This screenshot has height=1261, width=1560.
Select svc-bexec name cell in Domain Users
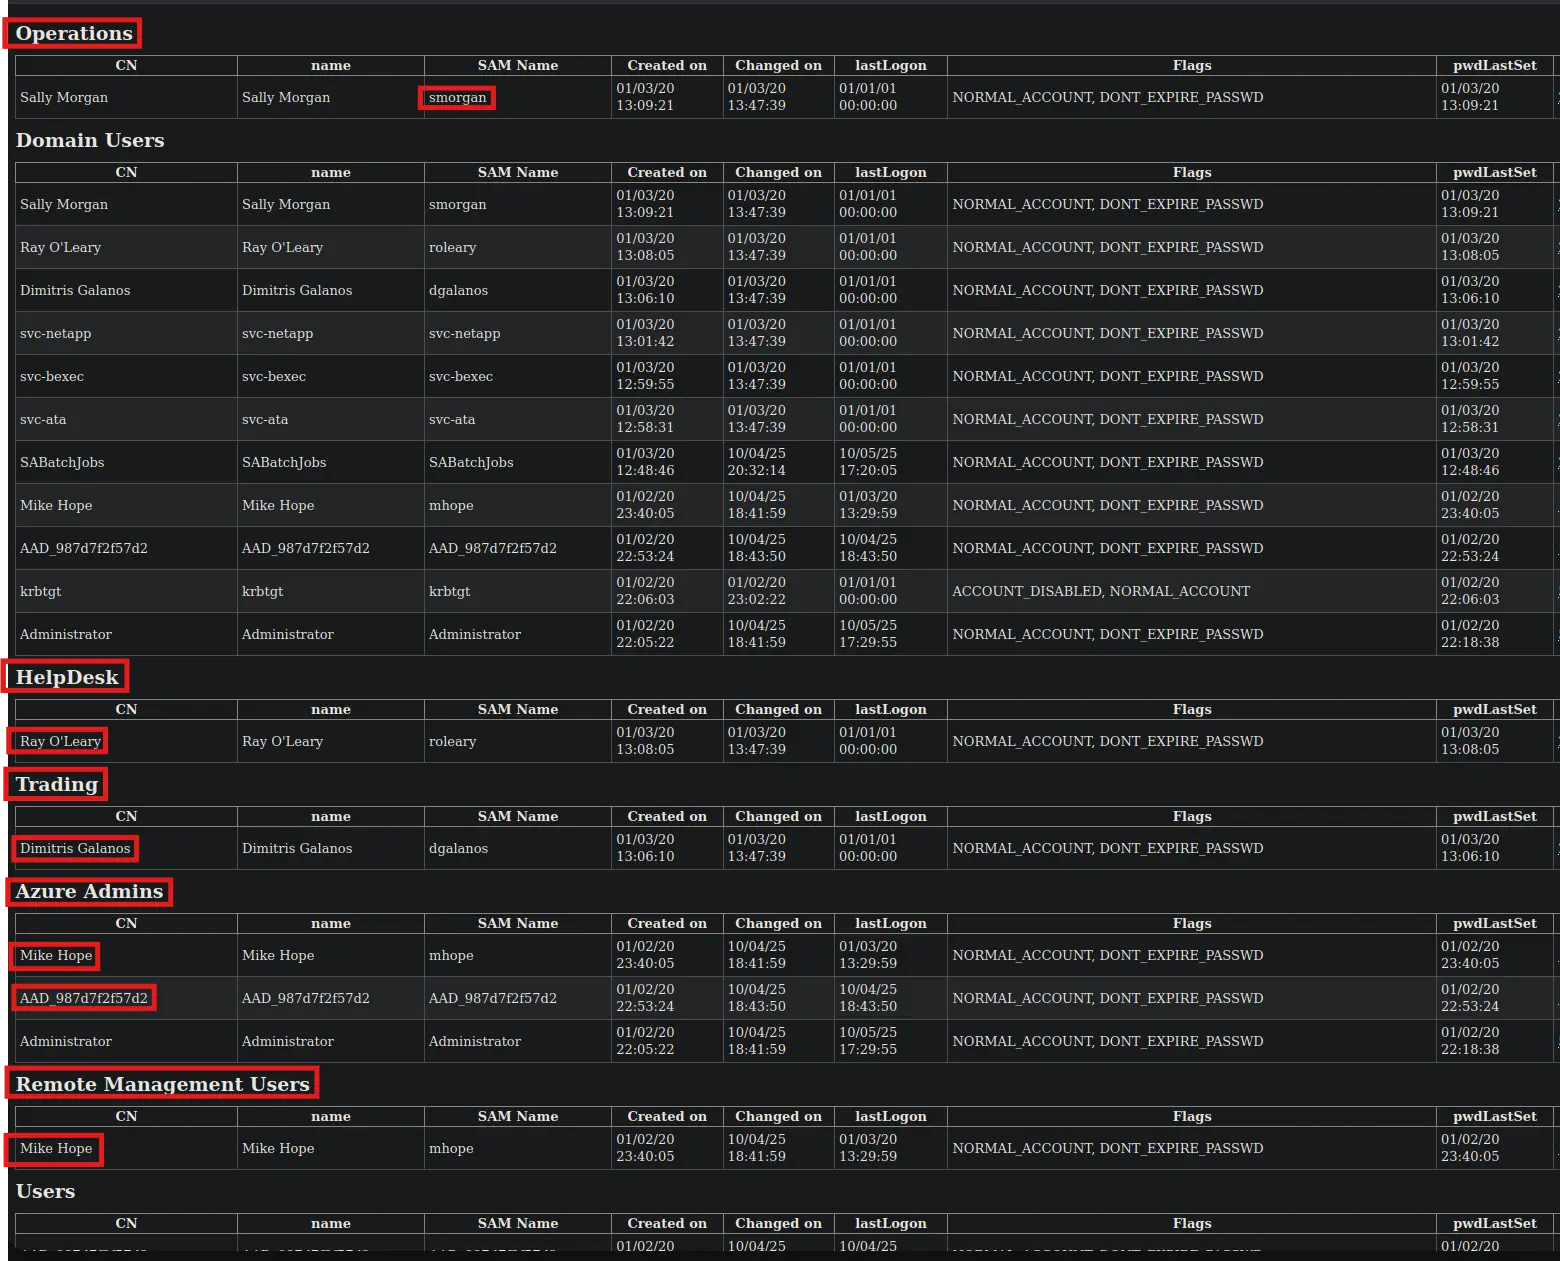click(x=274, y=377)
